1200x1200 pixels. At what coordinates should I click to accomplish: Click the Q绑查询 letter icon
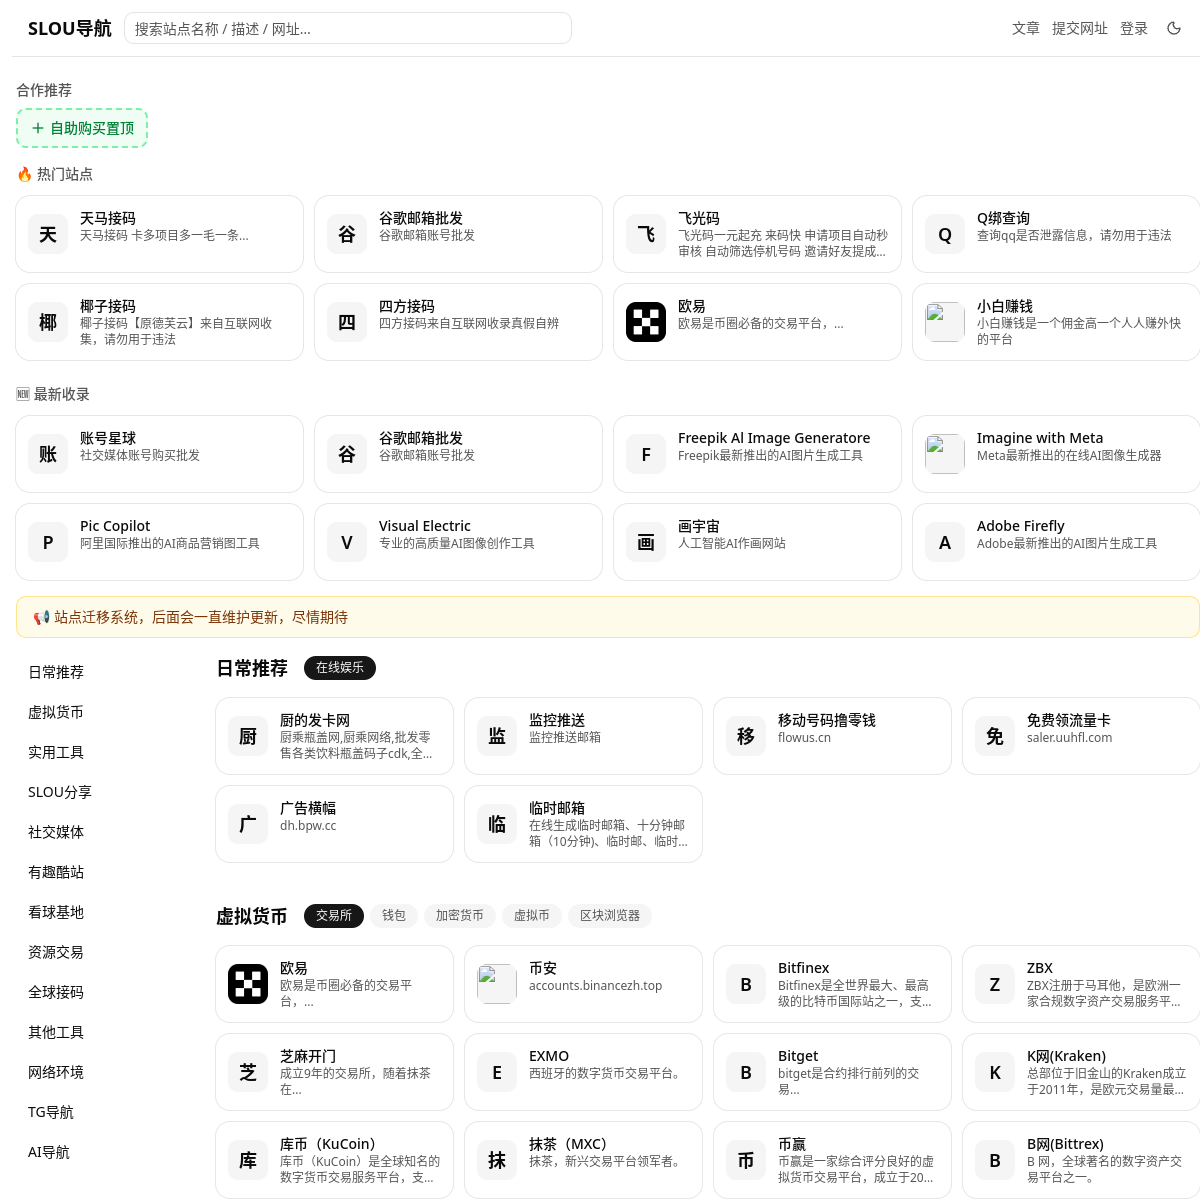(945, 234)
